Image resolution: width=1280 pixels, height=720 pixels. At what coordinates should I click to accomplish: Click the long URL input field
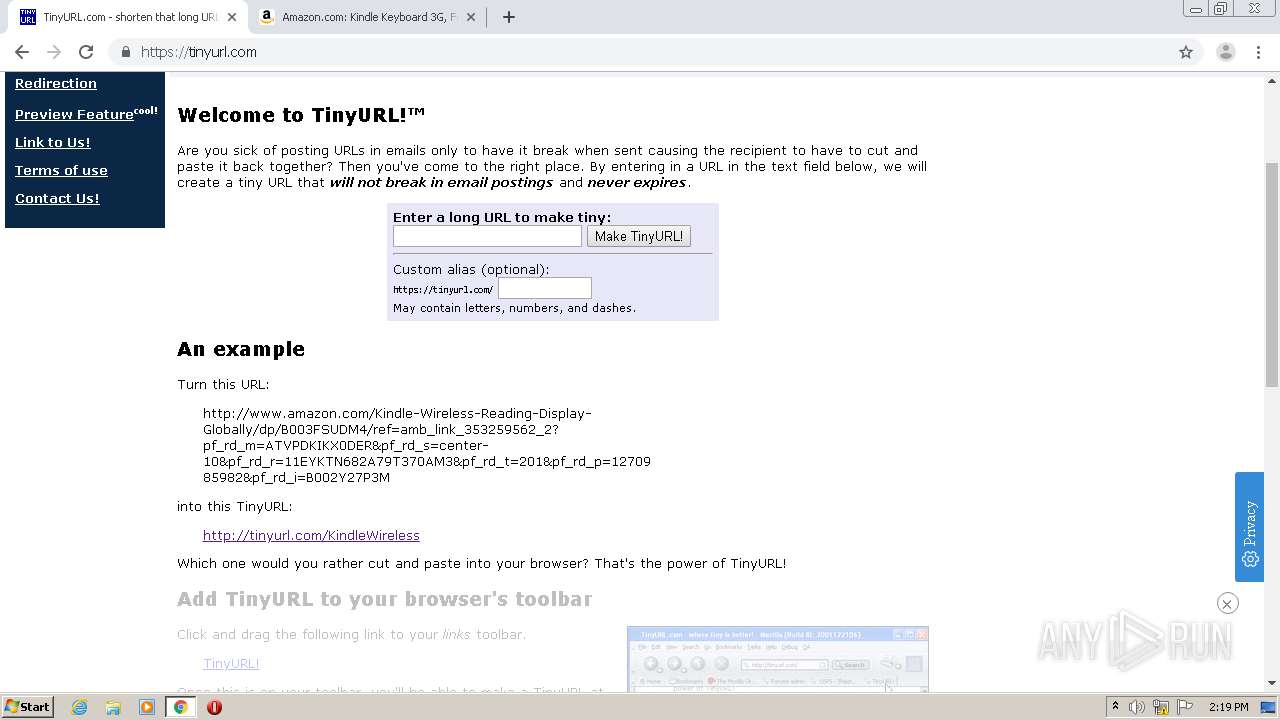click(x=487, y=236)
